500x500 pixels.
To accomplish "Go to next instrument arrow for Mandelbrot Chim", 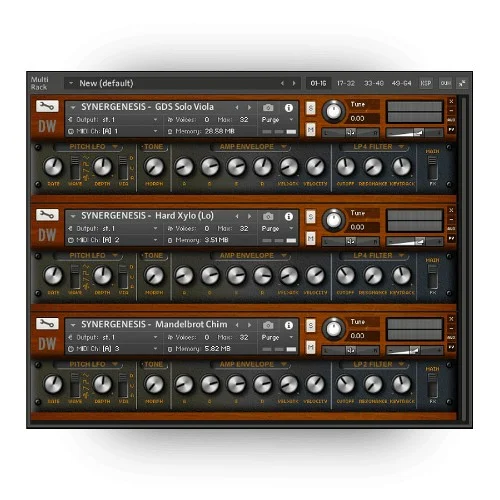I will pyautogui.click(x=249, y=325).
